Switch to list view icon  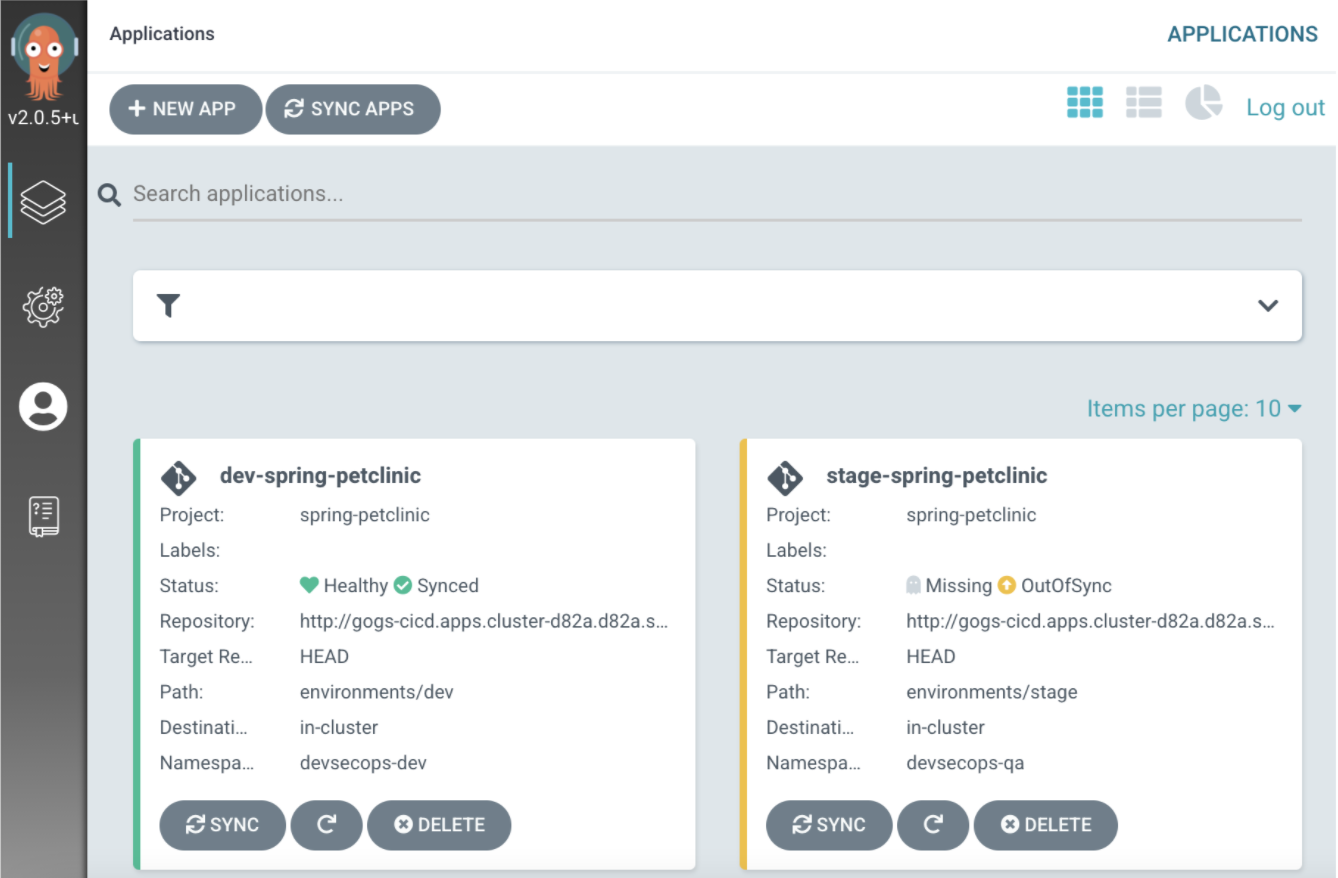1144,102
